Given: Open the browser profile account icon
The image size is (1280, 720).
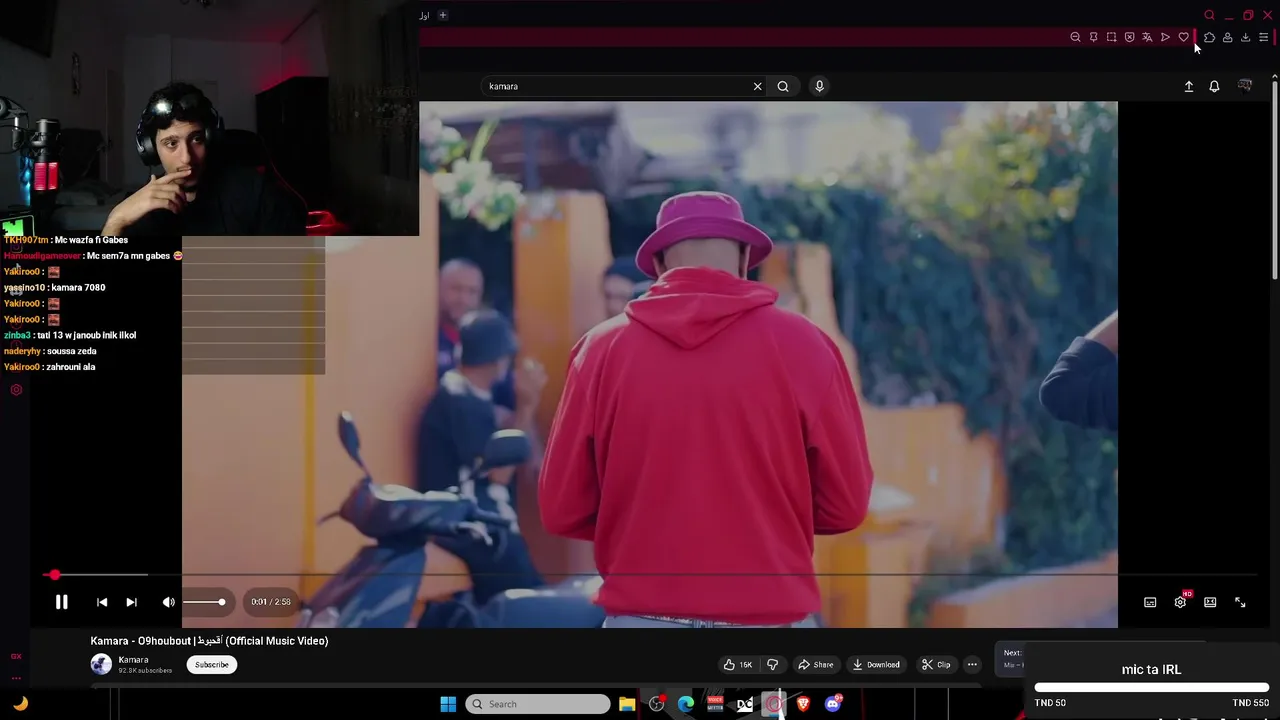Looking at the screenshot, I should (x=1227, y=37).
